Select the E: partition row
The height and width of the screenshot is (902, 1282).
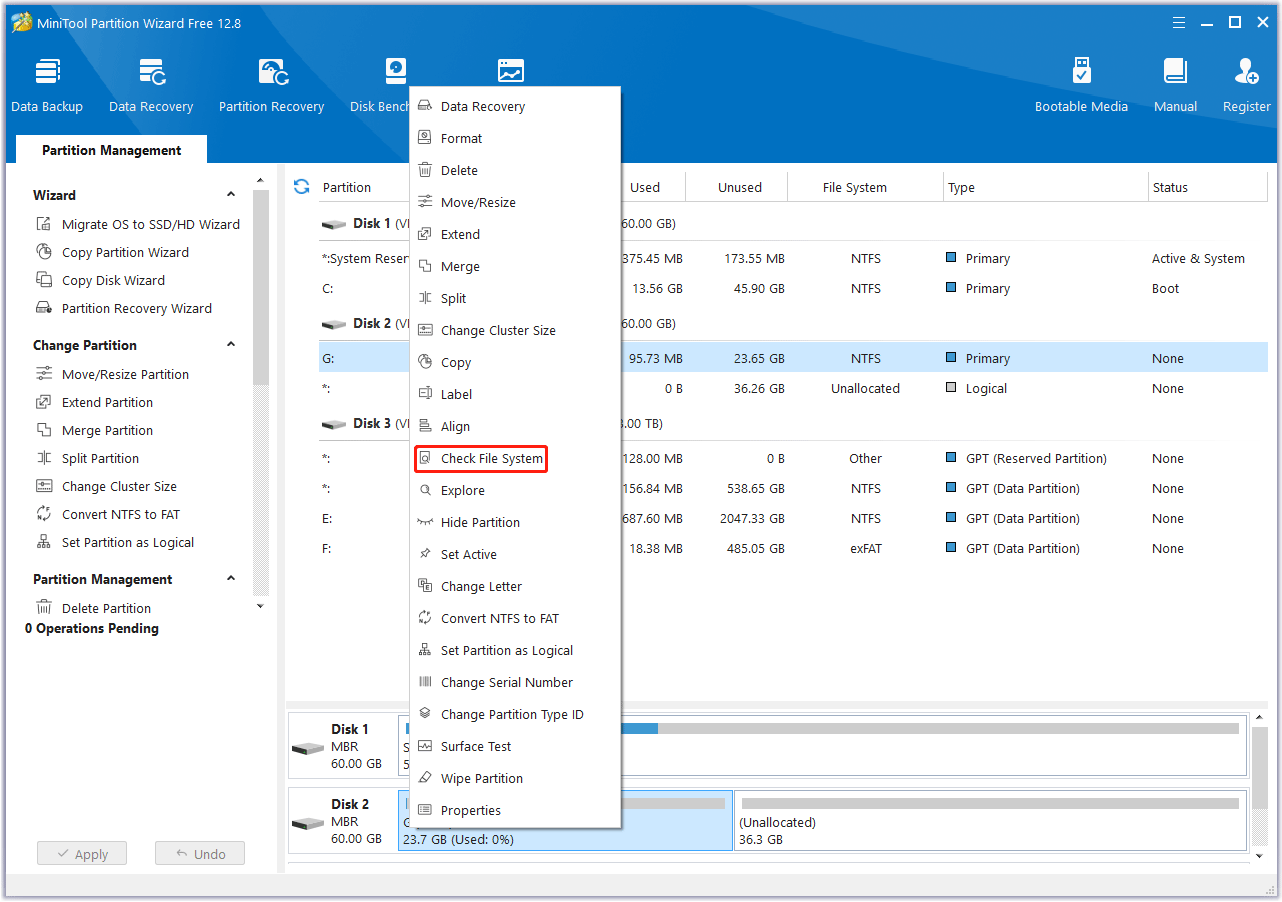pos(793,518)
